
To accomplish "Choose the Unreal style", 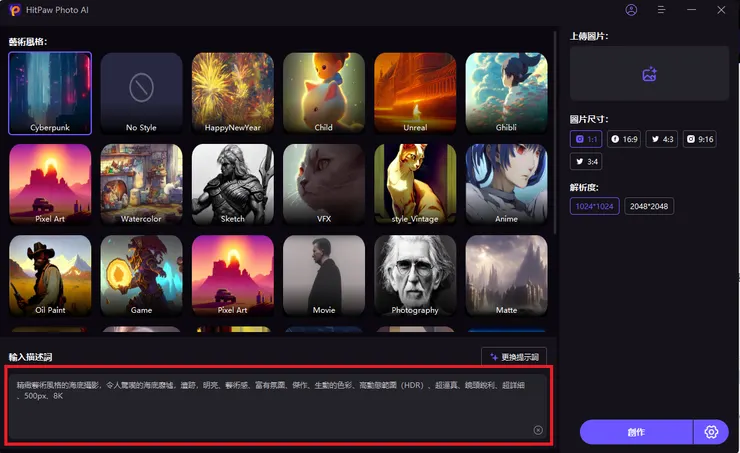I will click(x=415, y=93).
